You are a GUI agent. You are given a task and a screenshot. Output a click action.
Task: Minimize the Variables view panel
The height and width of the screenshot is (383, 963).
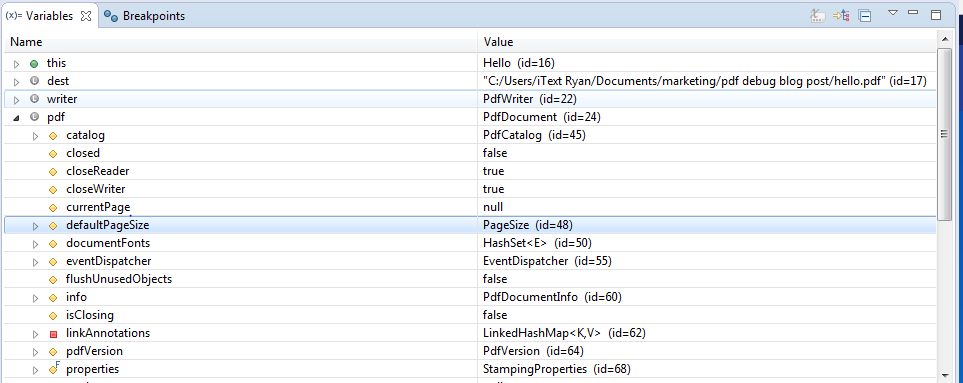pyautogui.click(x=913, y=12)
